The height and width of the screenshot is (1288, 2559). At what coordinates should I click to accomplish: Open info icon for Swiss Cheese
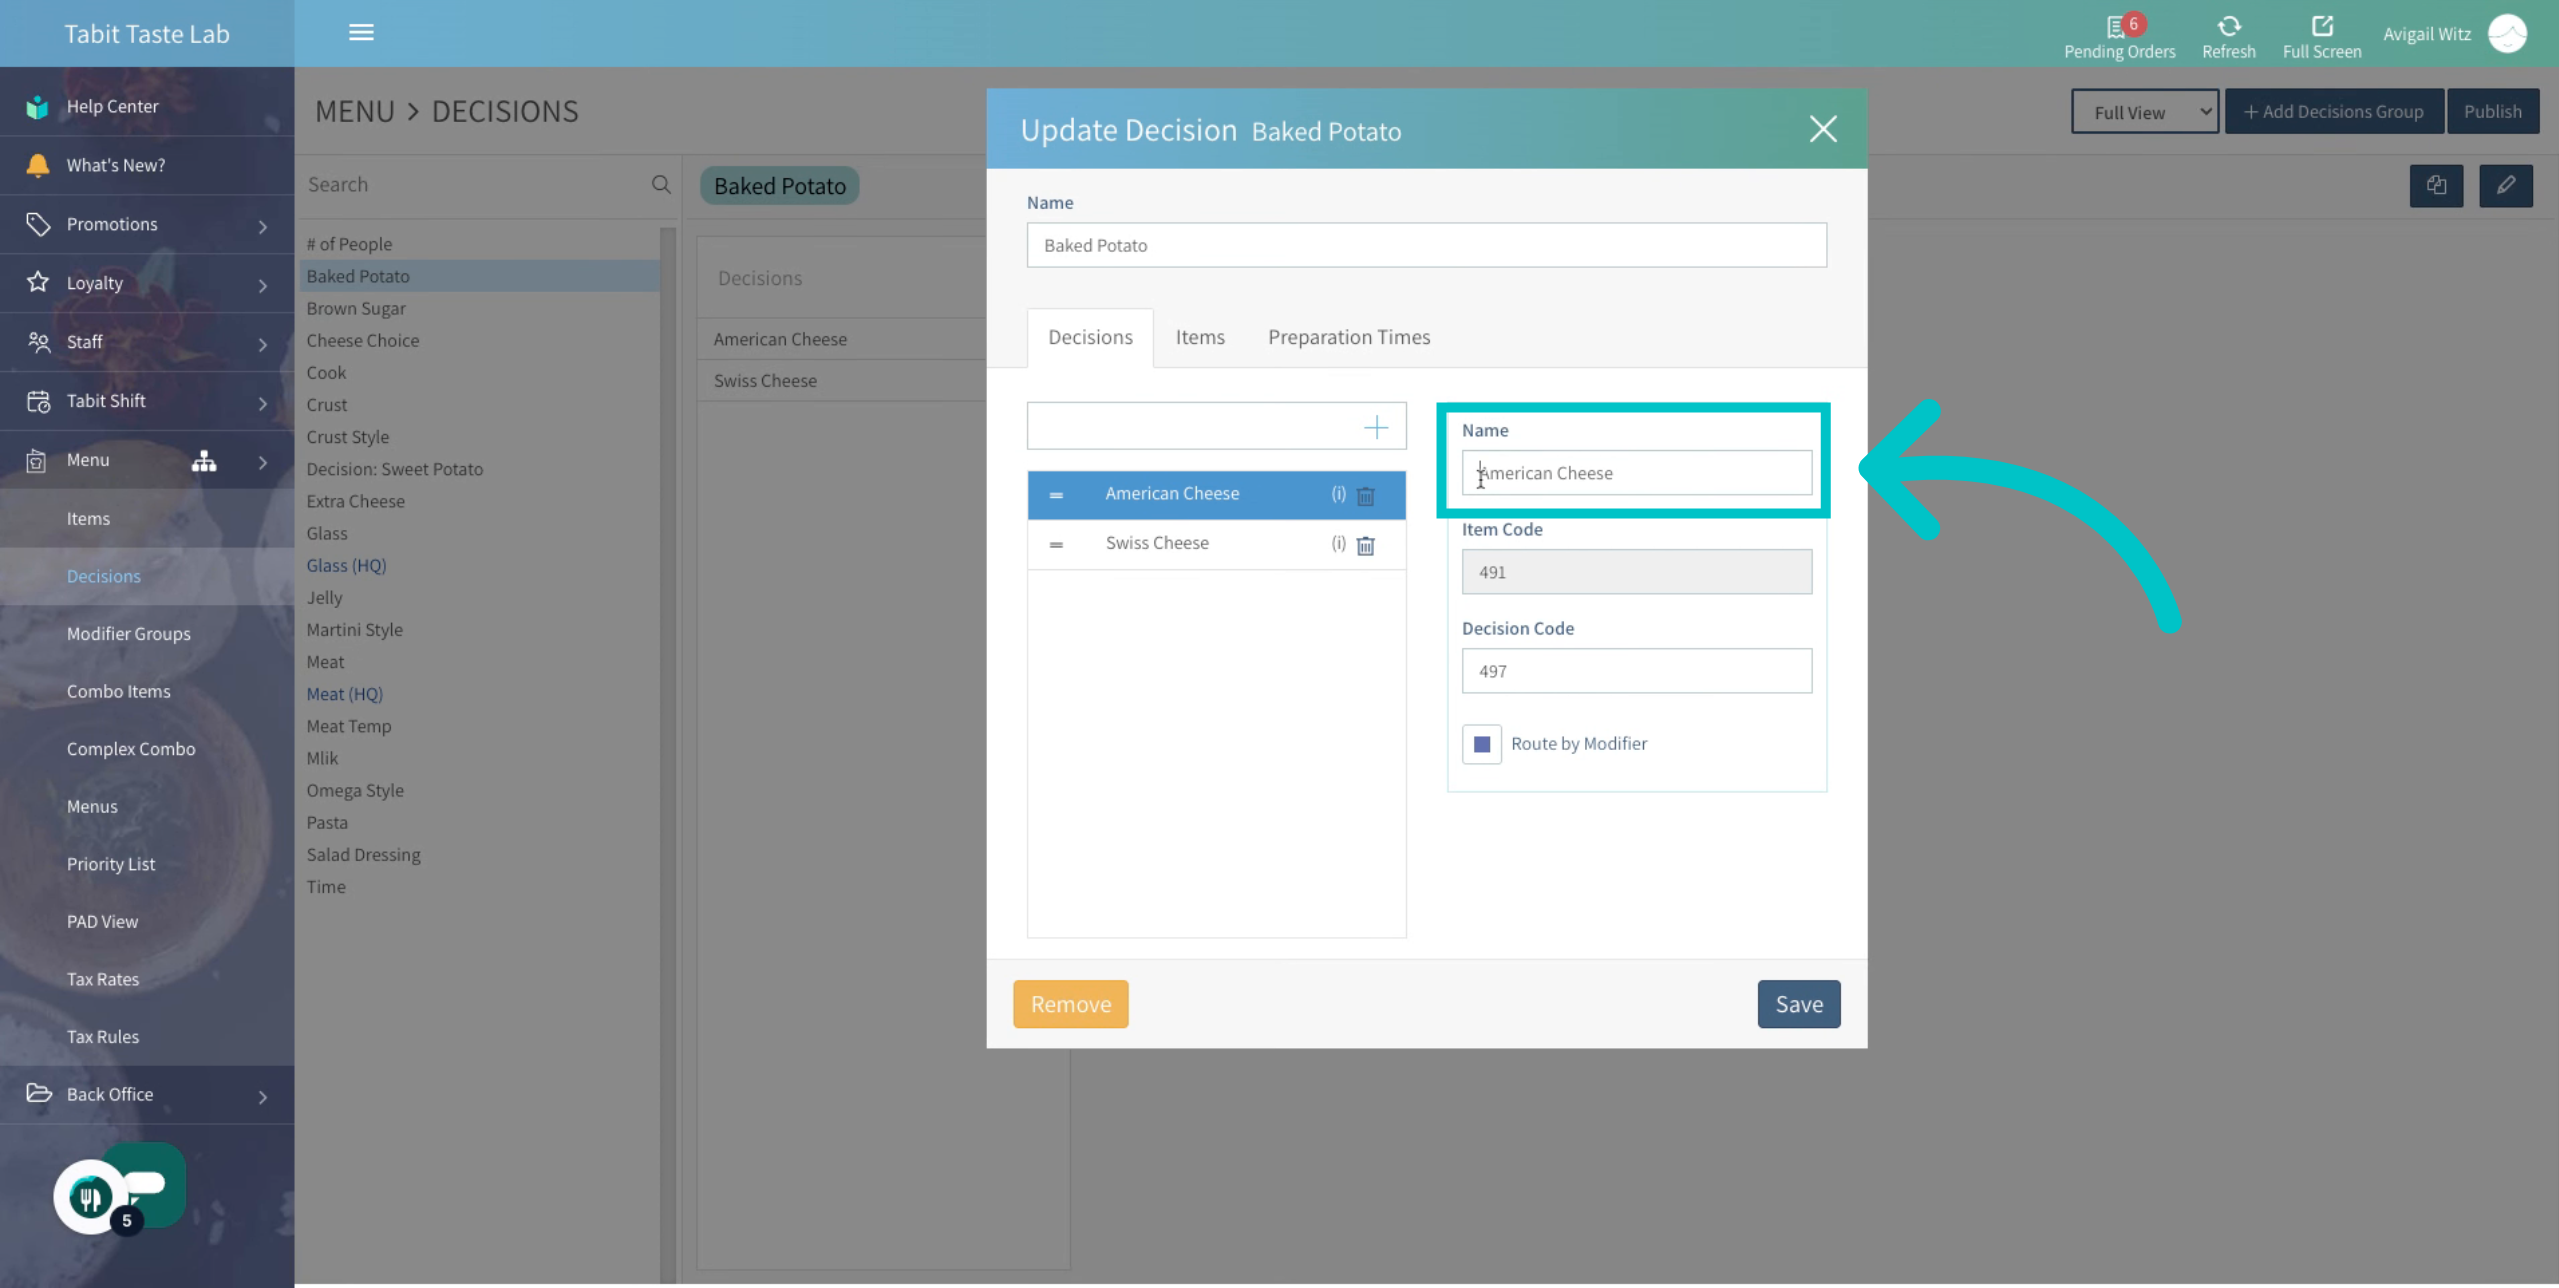[1338, 543]
